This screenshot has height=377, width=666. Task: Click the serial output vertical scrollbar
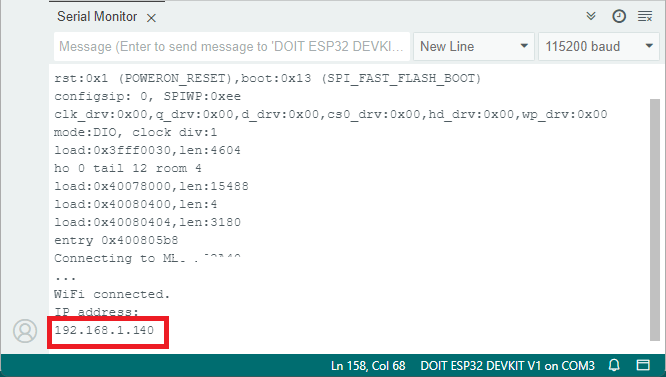pyautogui.click(x=655, y=220)
